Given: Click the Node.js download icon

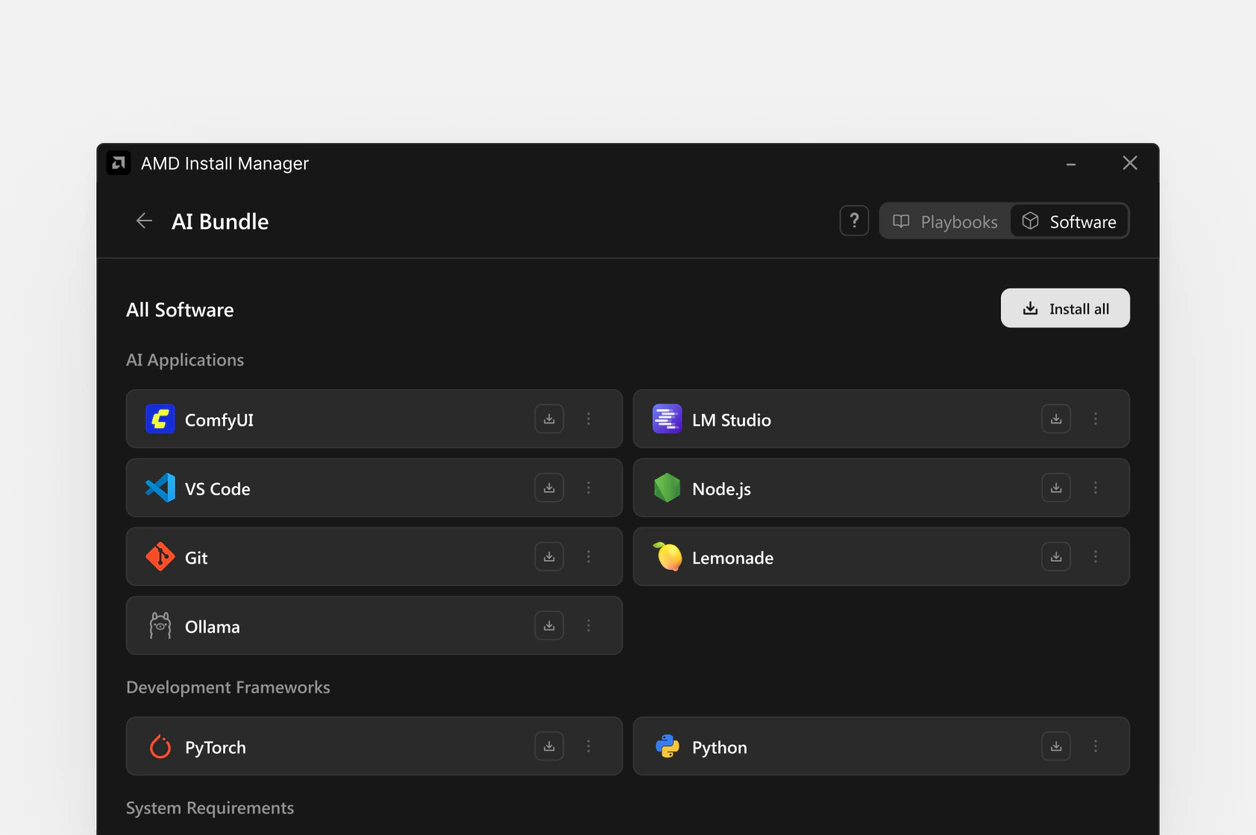Looking at the screenshot, I should click(1056, 488).
